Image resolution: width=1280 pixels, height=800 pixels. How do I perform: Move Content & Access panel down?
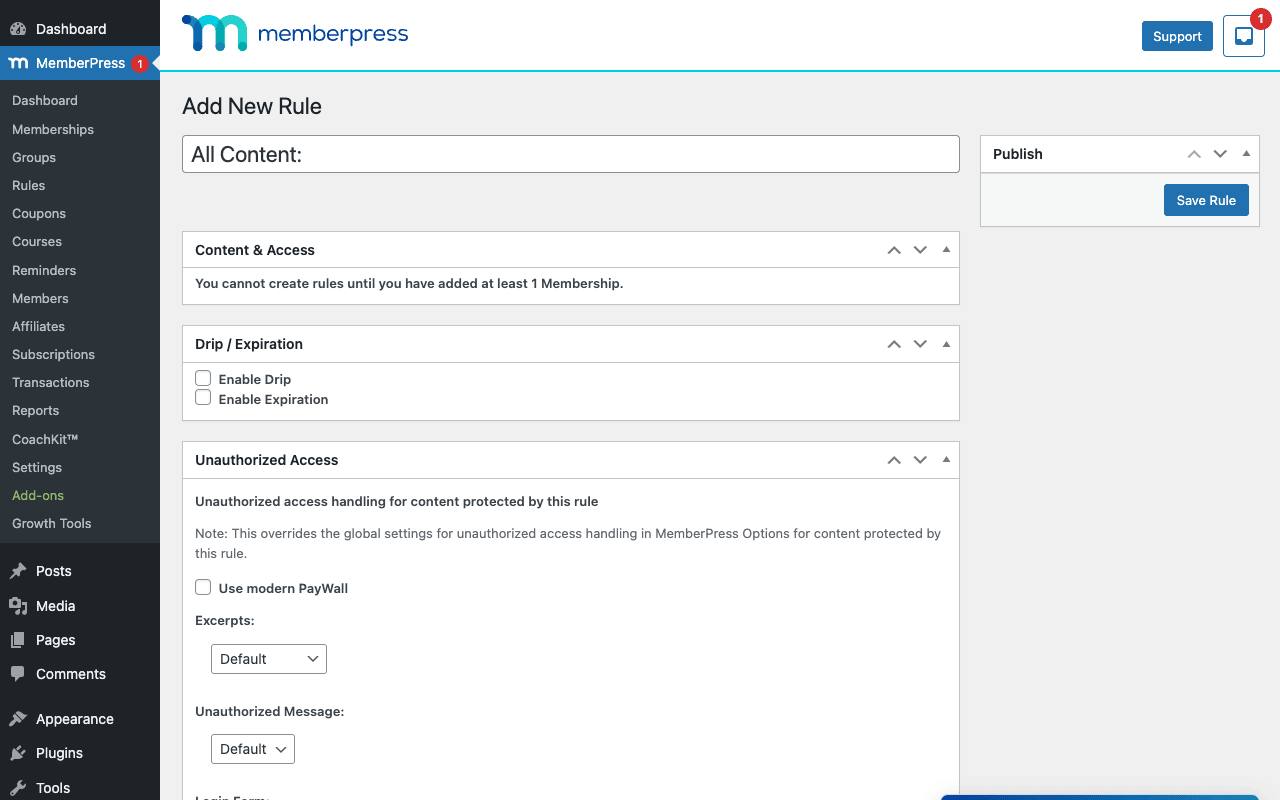920,250
